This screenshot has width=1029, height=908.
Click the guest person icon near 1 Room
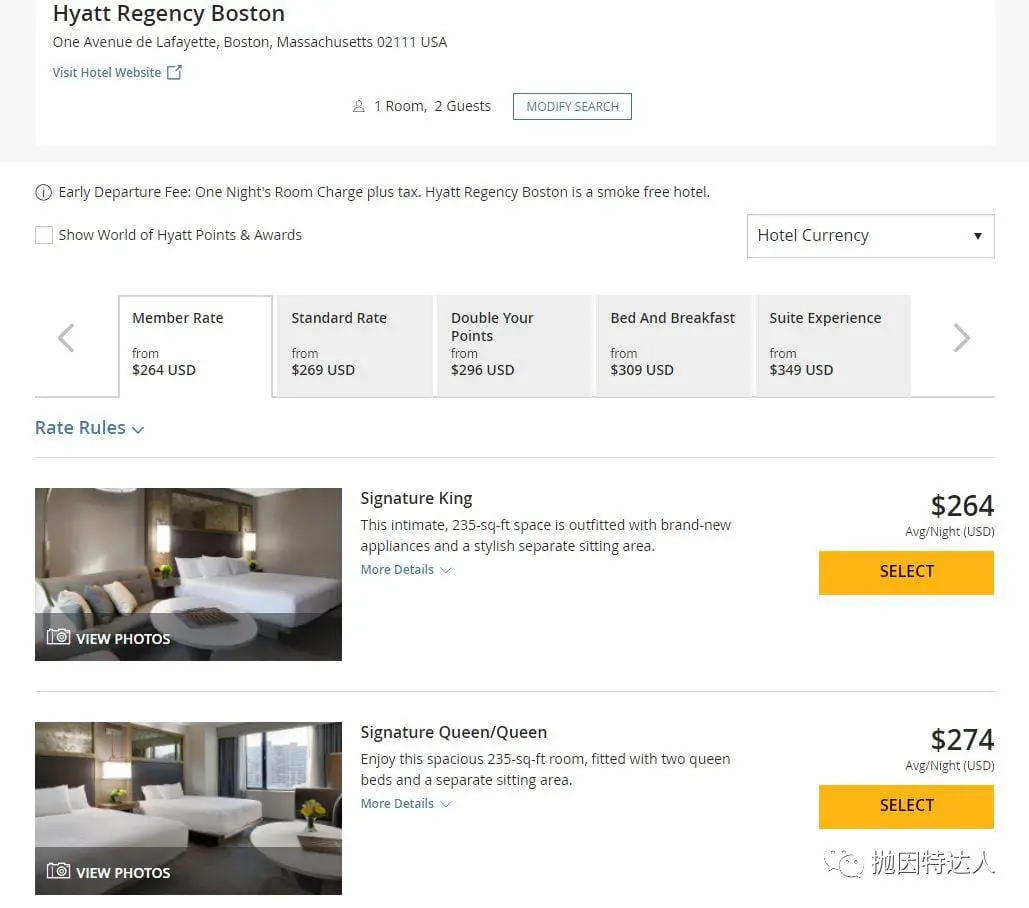tap(359, 106)
